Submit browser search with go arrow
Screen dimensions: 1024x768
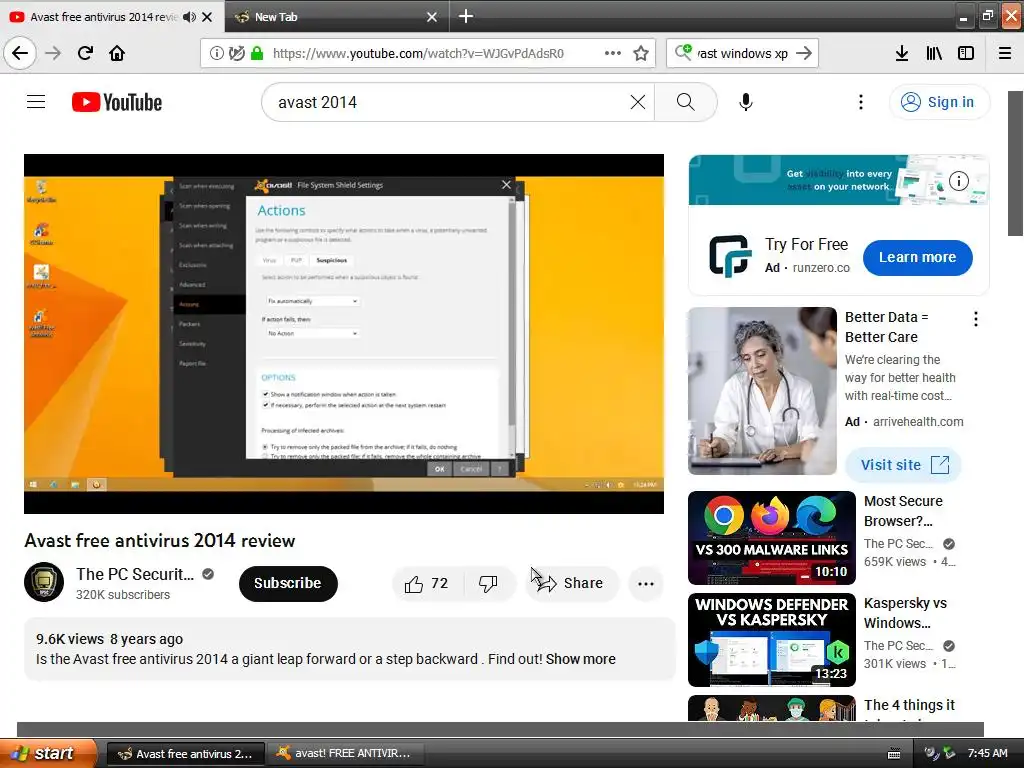(805, 53)
